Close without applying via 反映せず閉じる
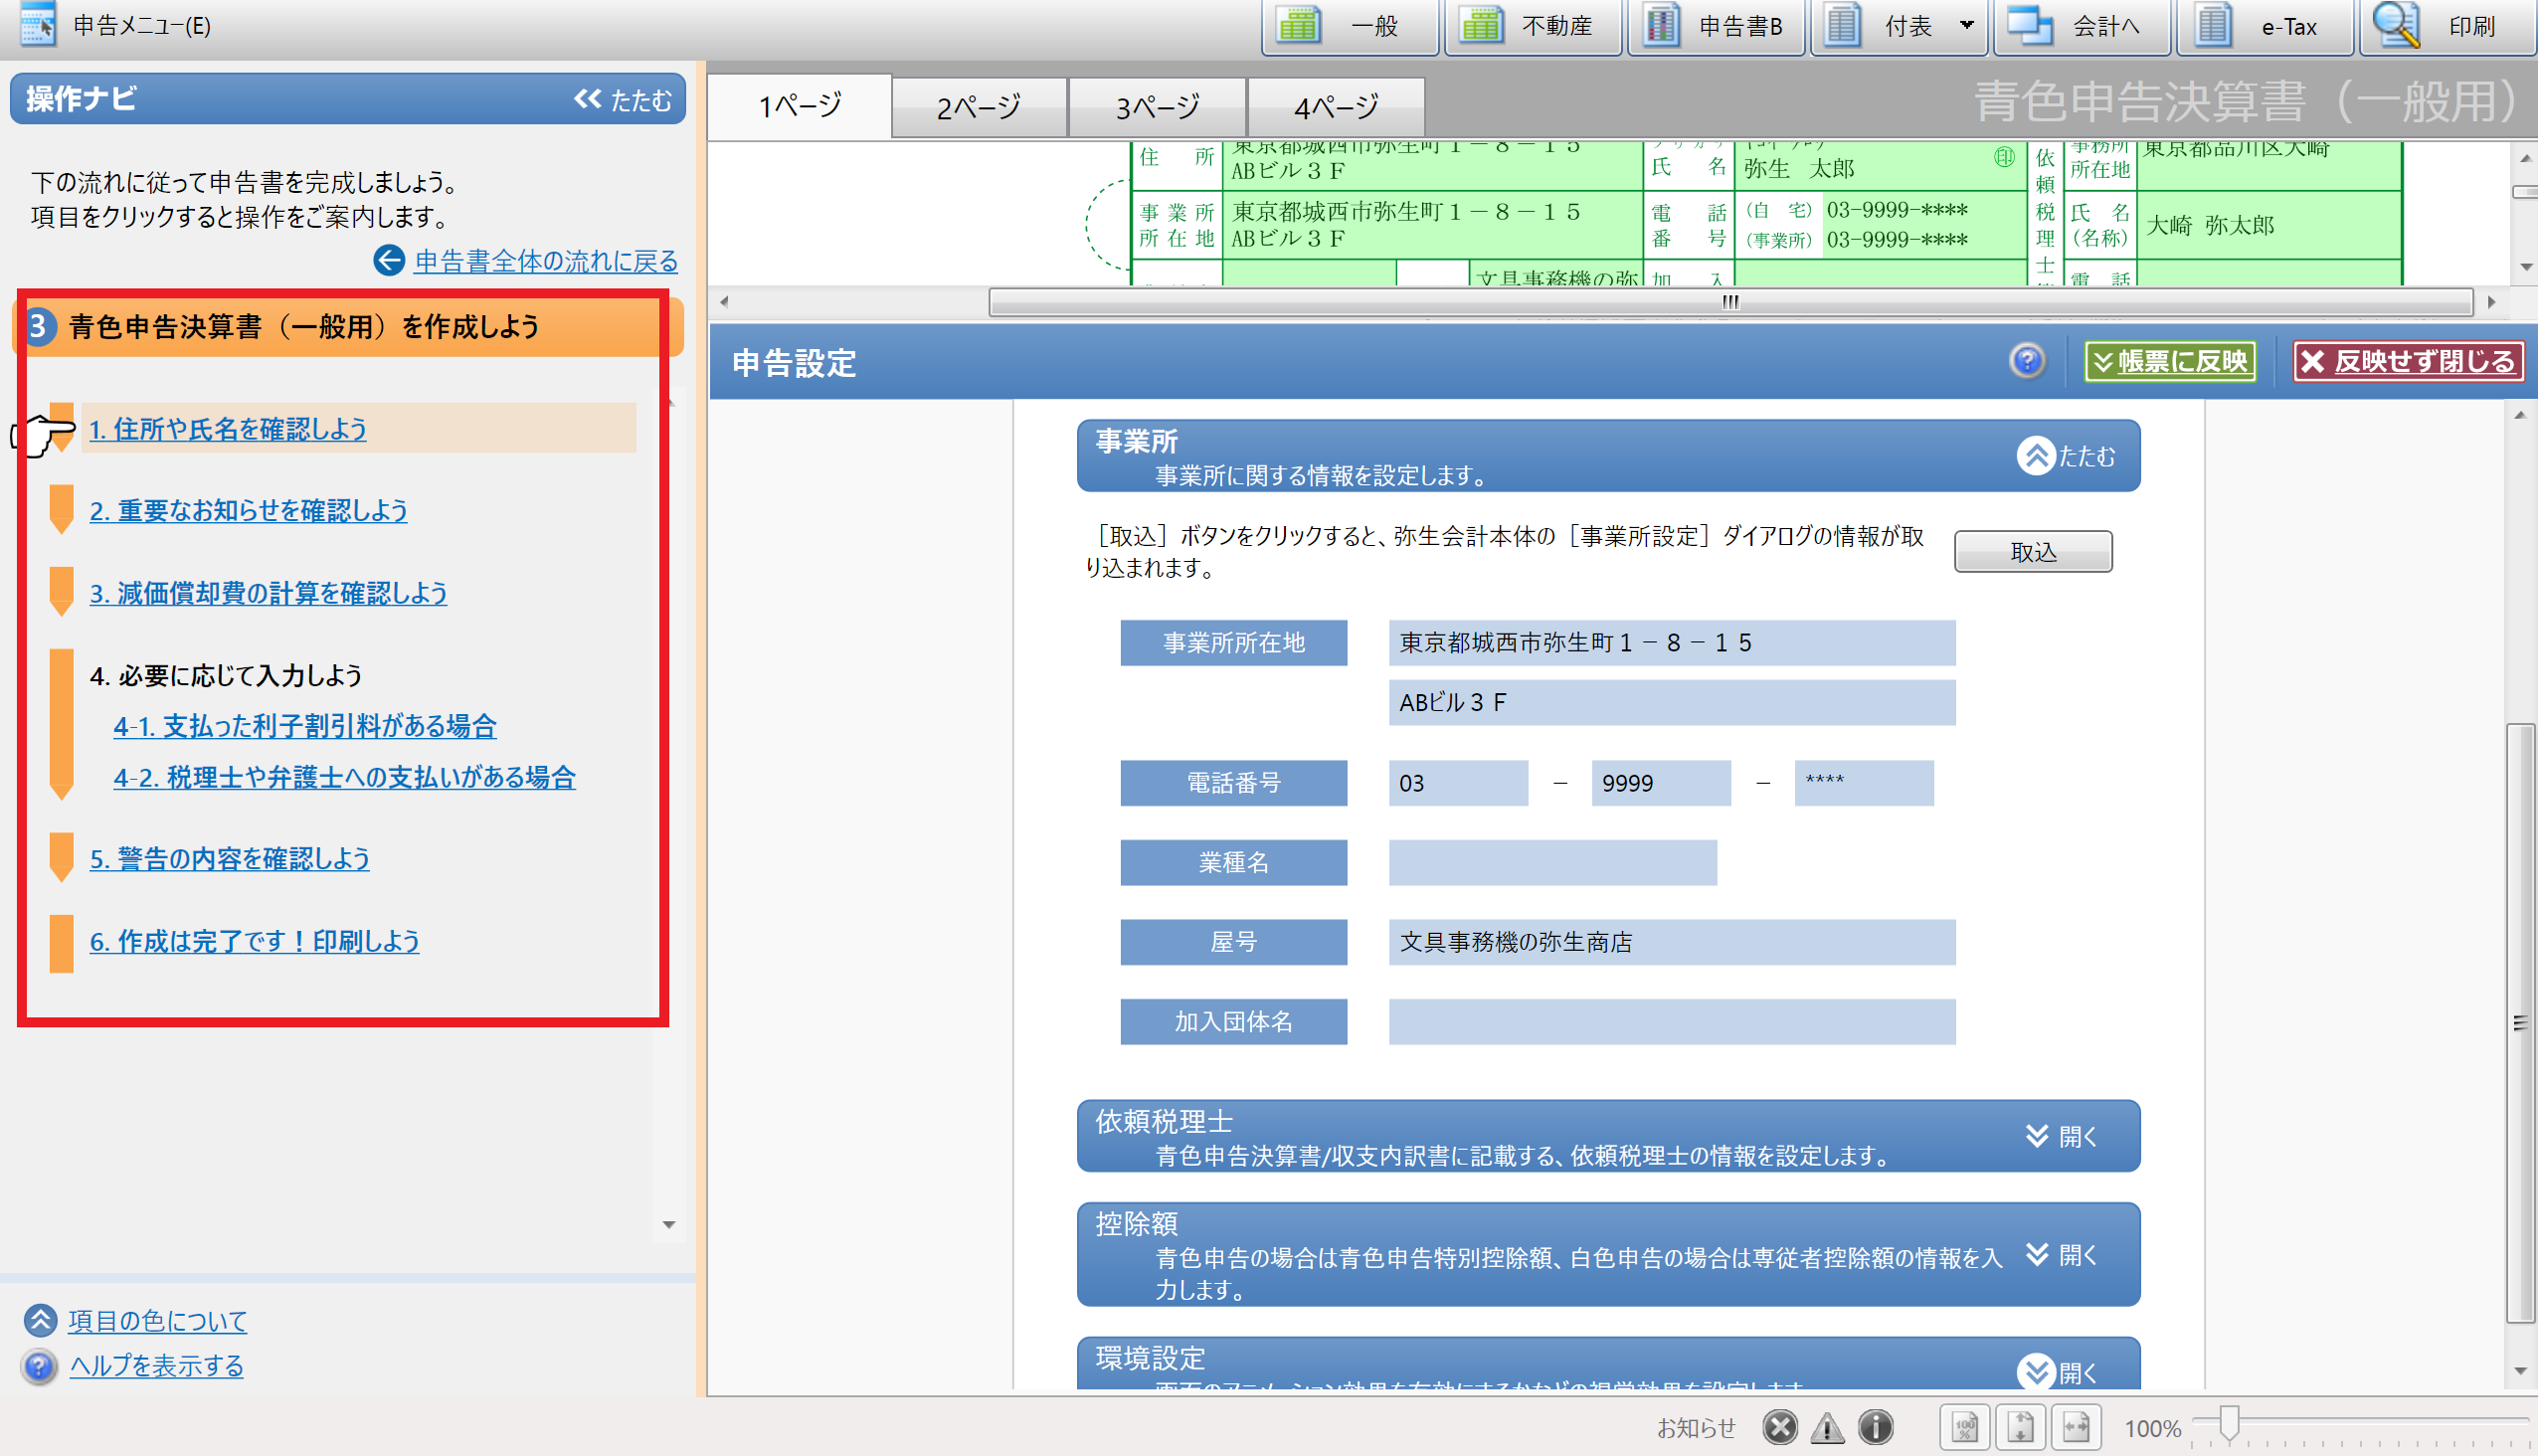2538x1456 pixels. [x=2408, y=361]
